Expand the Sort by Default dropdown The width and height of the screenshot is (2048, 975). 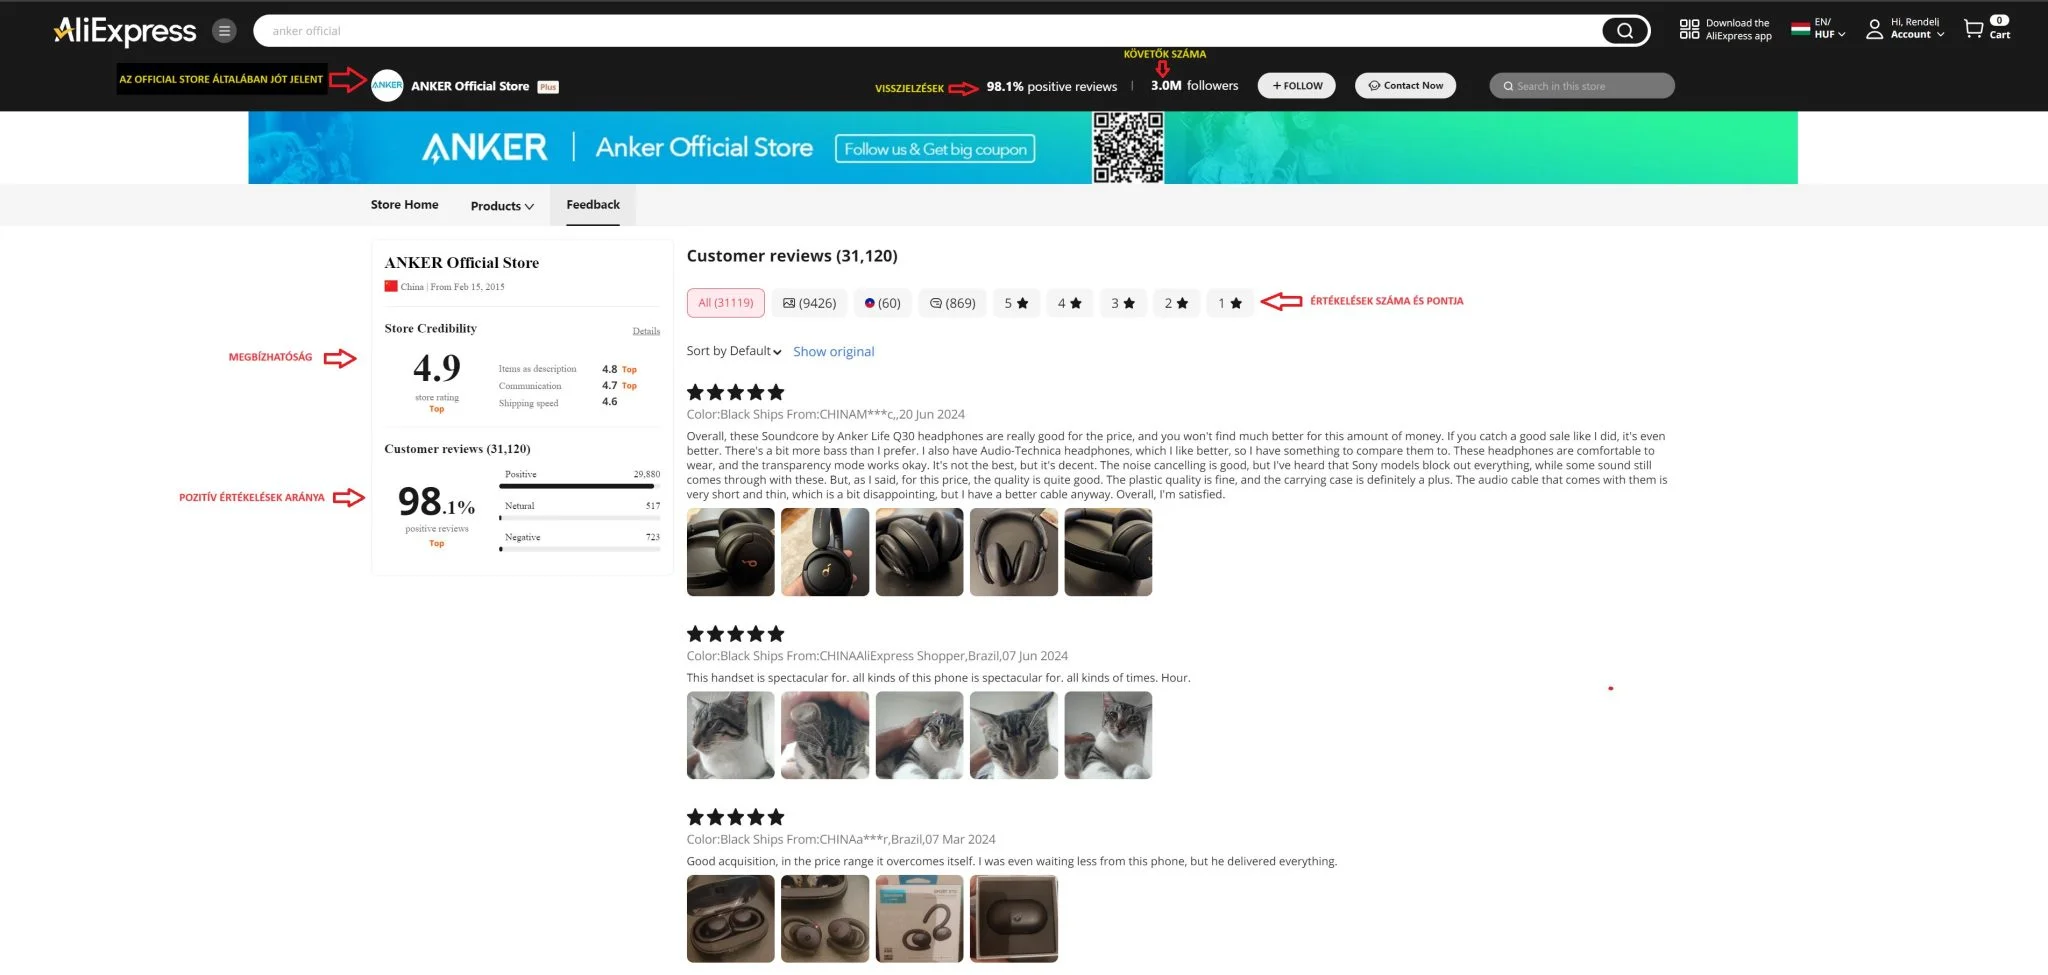[x=734, y=351]
